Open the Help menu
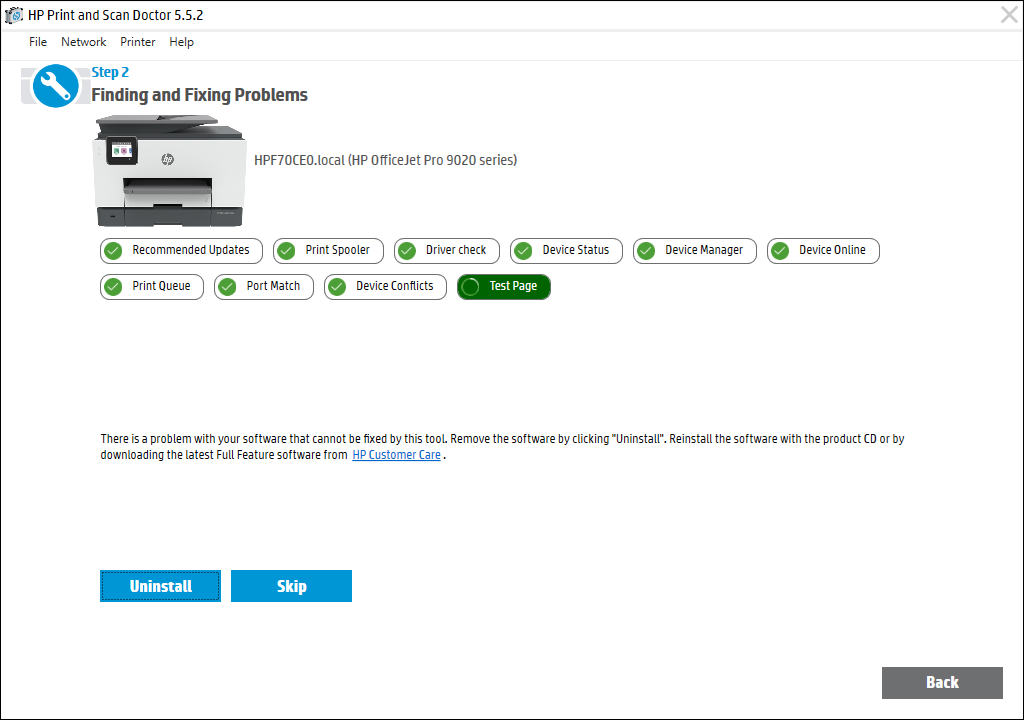The height and width of the screenshot is (720, 1024). click(x=181, y=42)
